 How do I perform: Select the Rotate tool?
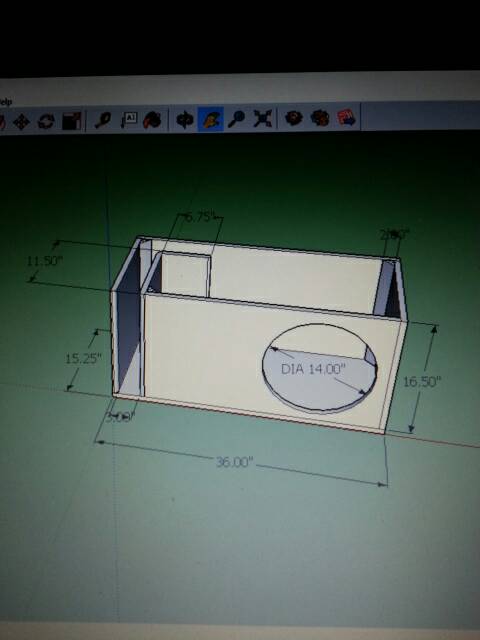(x=46, y=121)
